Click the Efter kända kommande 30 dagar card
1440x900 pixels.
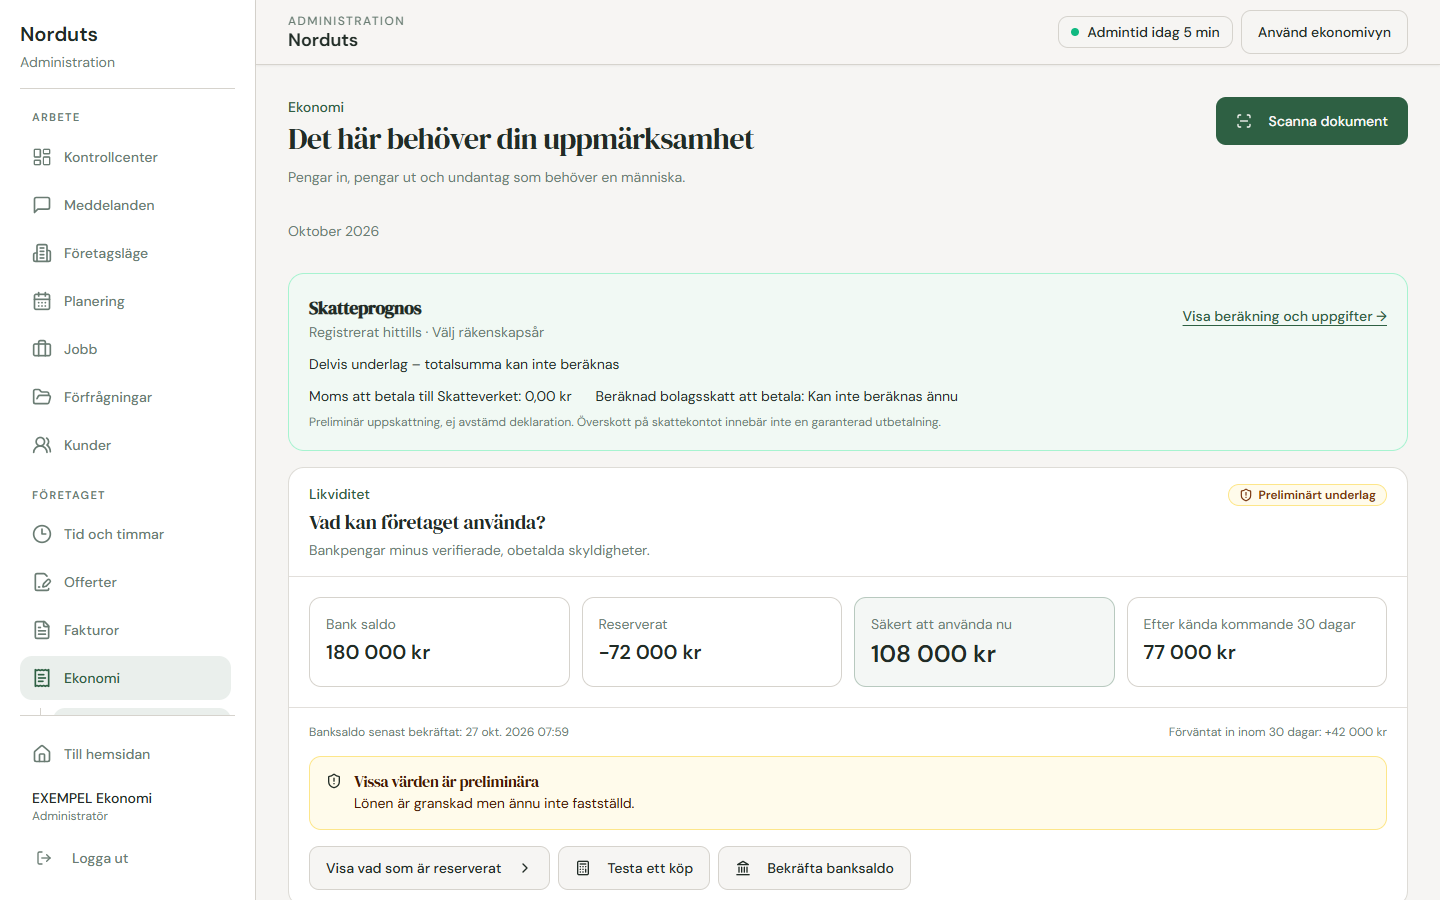click(1257, 642)
